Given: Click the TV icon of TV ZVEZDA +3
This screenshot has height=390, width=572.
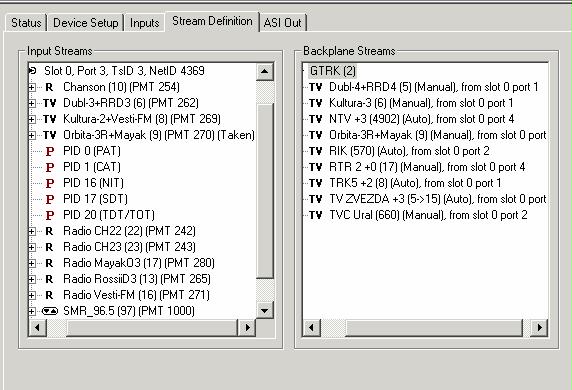Looking at the screenshot, I should coord(316,200).
